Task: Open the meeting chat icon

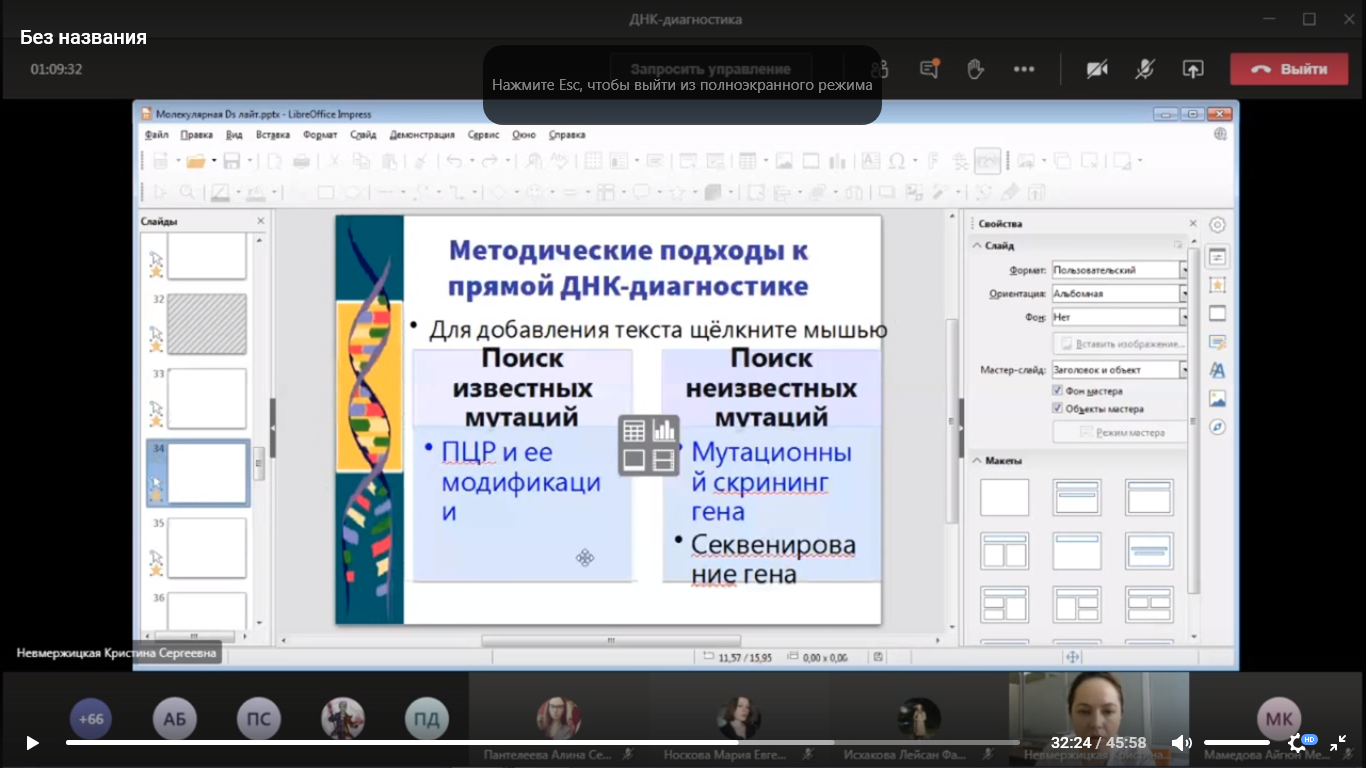Action: coord(929,69)
